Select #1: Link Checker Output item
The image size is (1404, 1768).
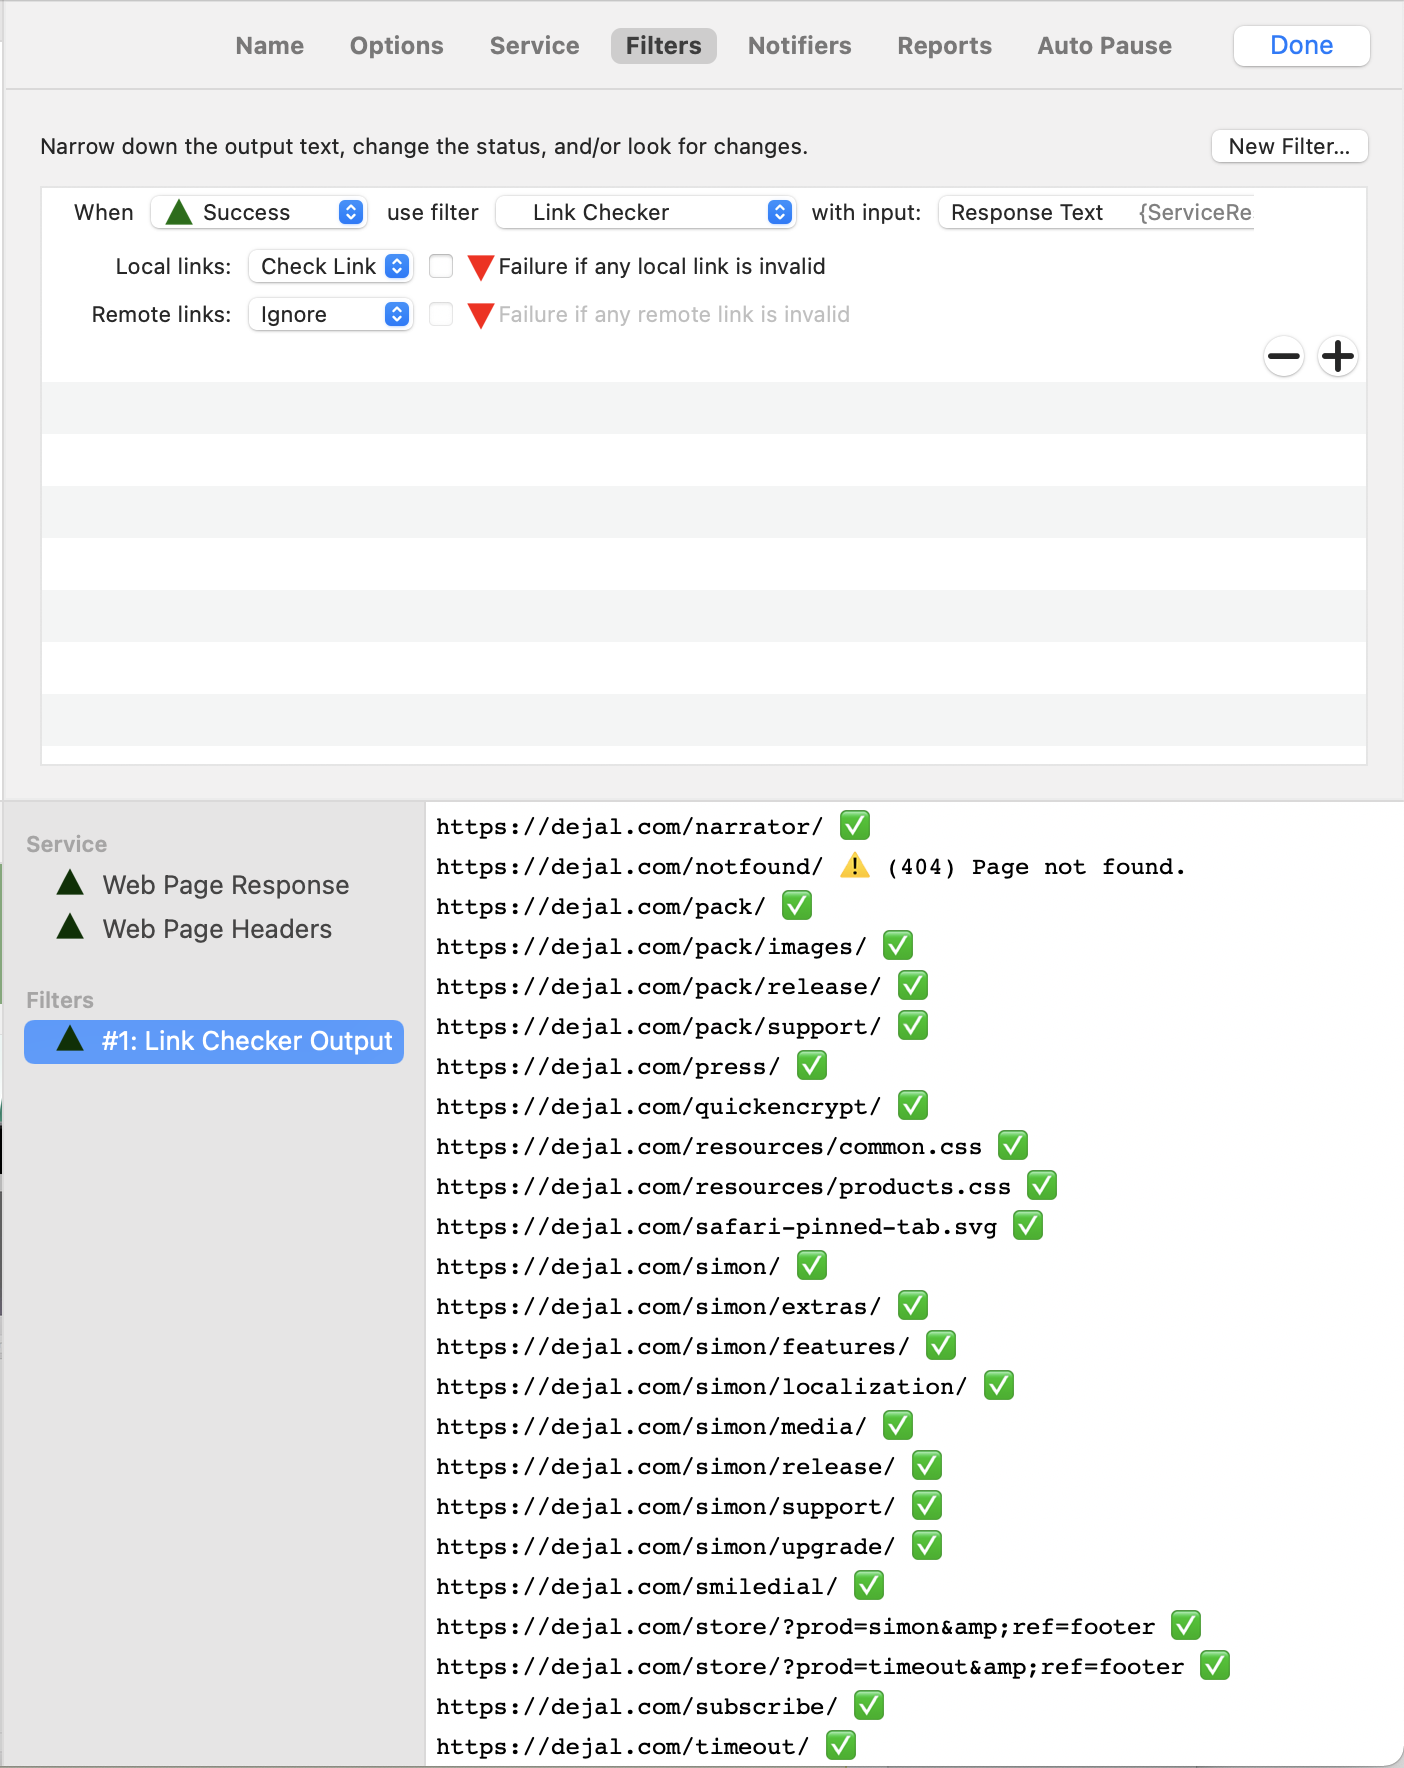pyautogui.click(x=214, y=1042)
